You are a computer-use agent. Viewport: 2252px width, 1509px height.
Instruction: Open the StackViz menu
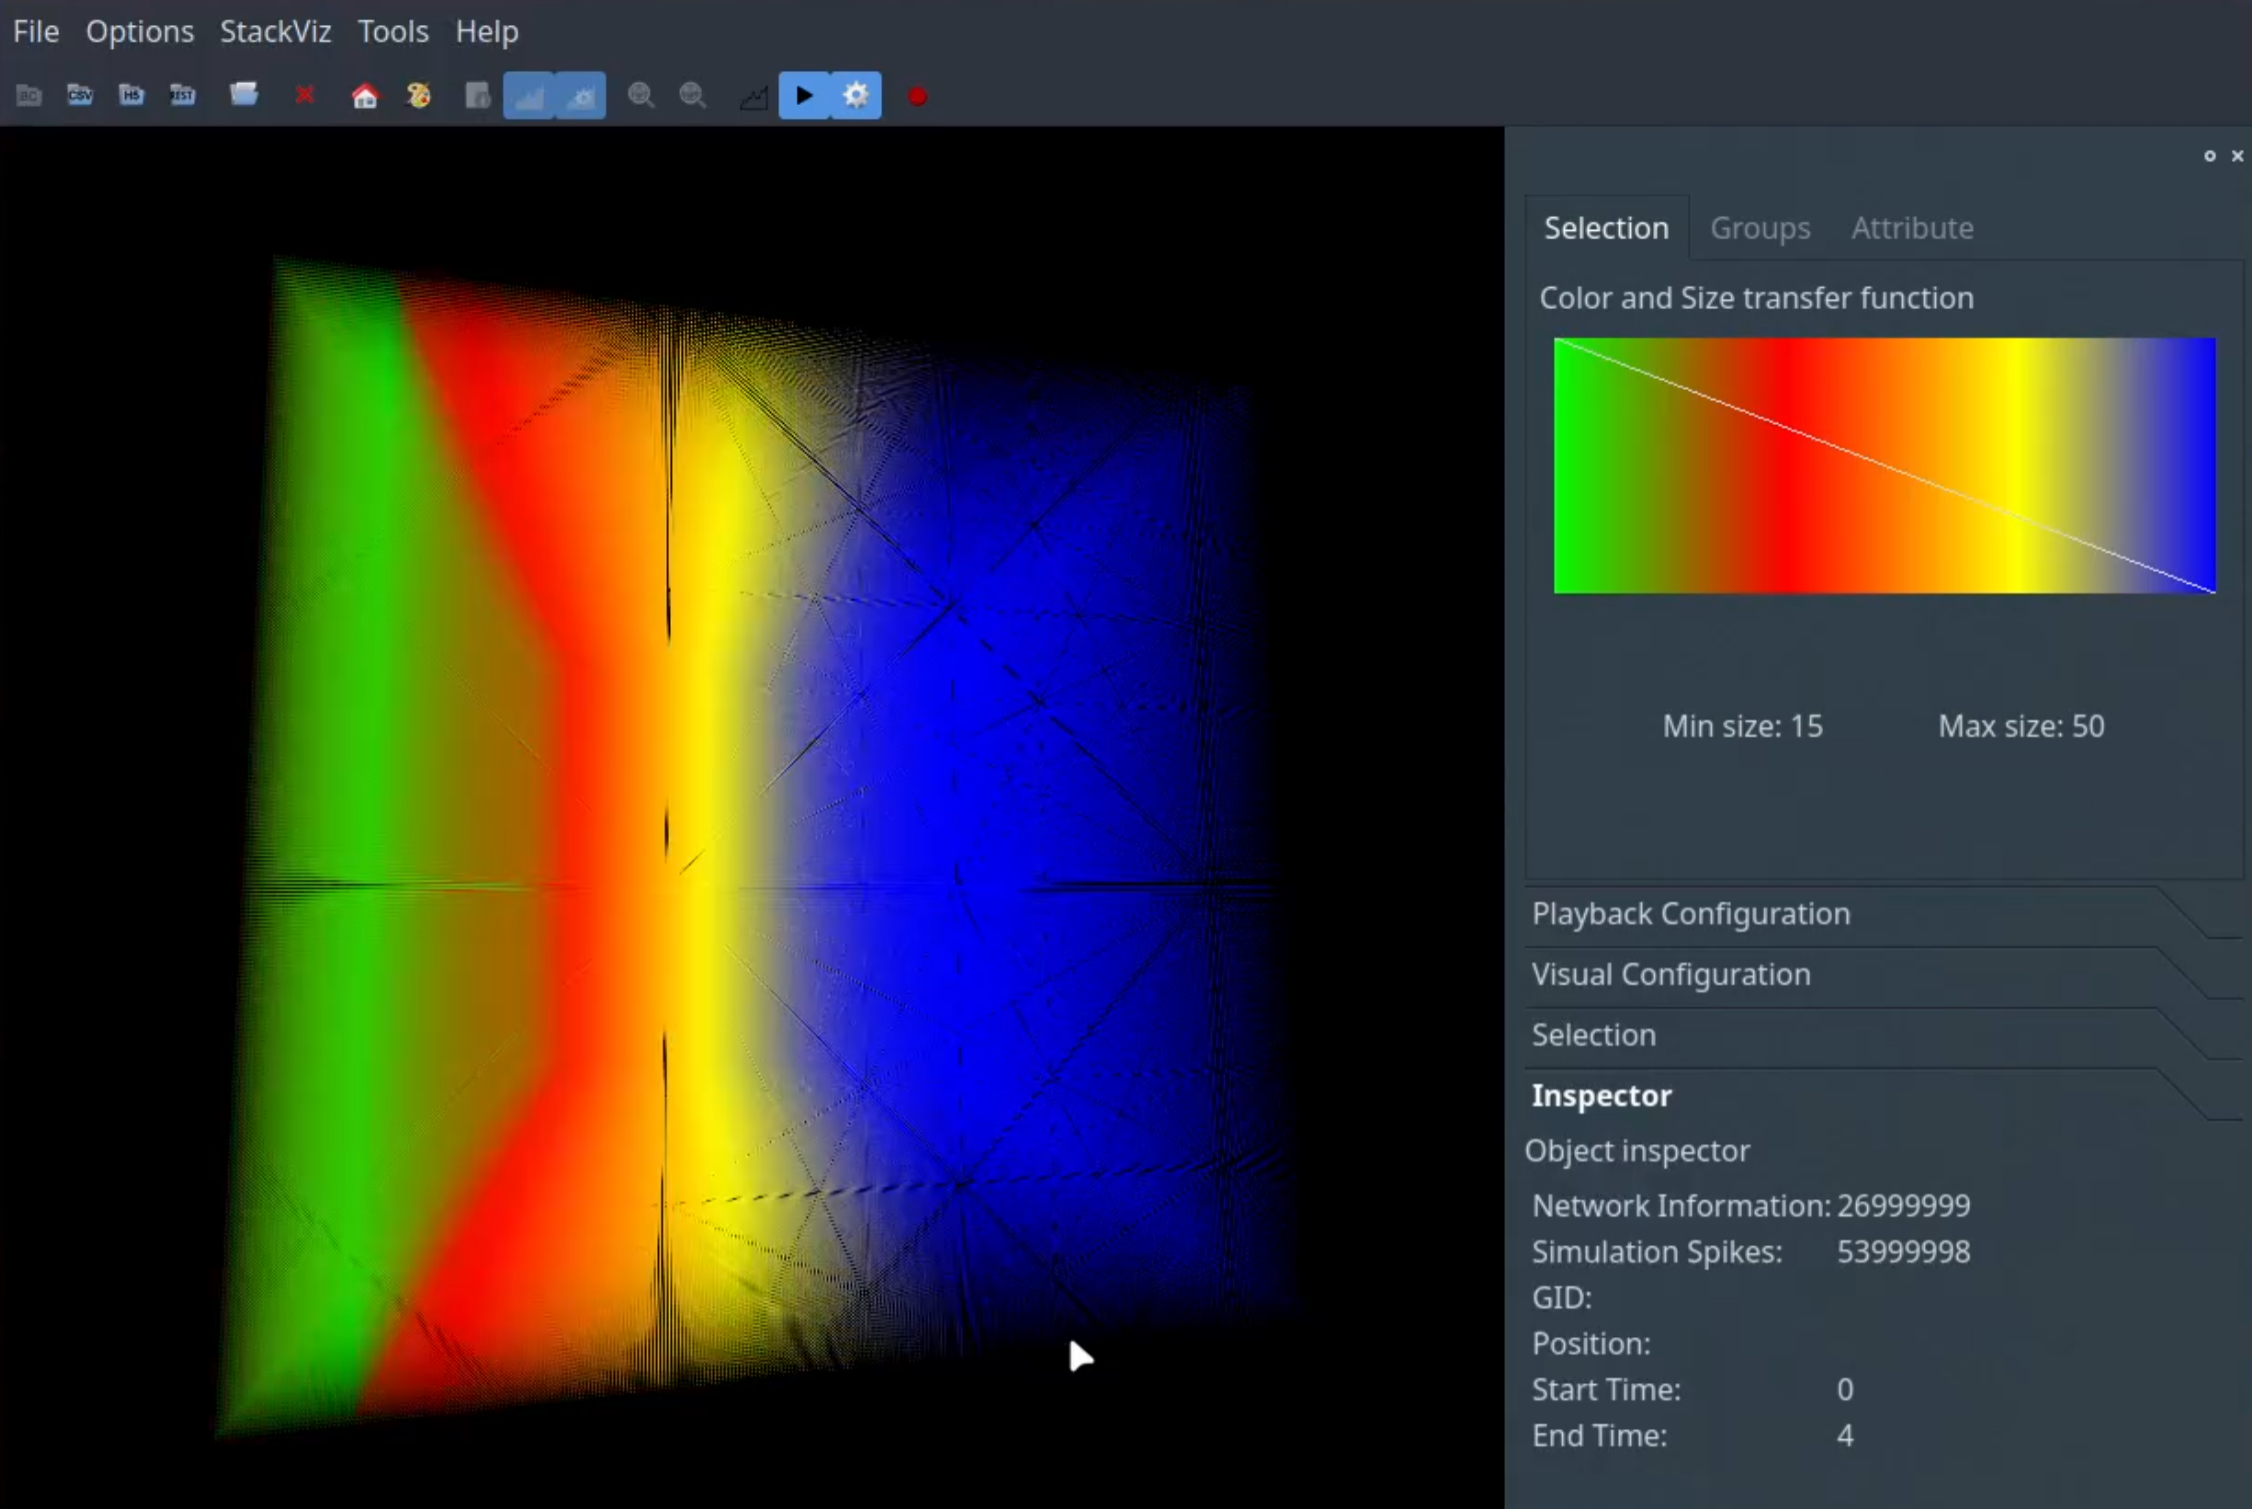(275, 31)
